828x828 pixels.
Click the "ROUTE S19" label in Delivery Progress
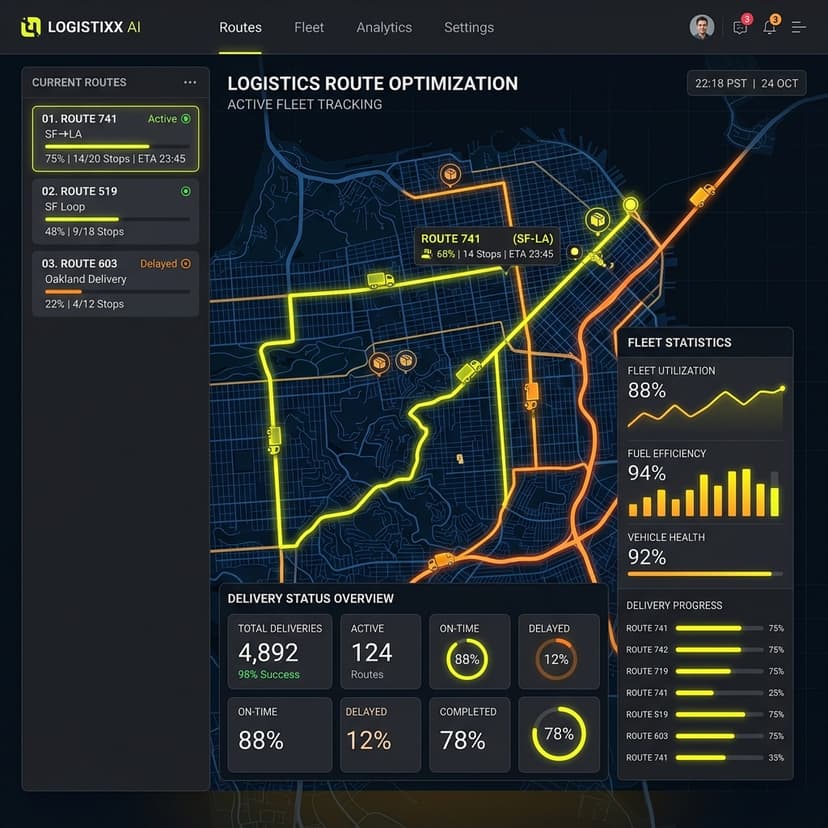point(647,714)
